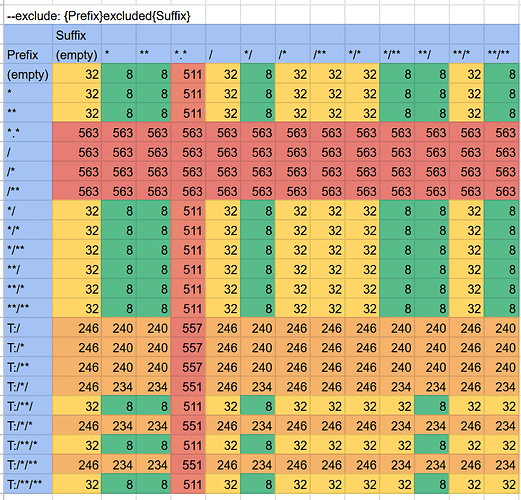
Task: Click the '/*' suffix column header
Action: 292,54
